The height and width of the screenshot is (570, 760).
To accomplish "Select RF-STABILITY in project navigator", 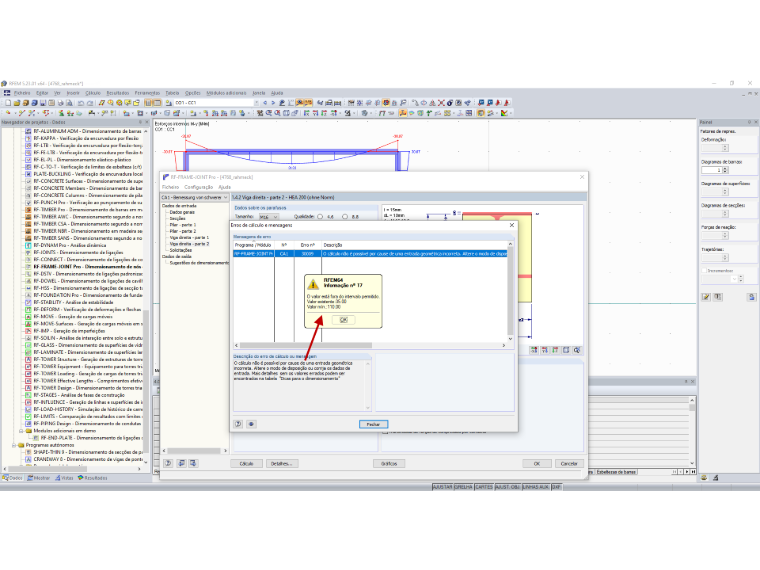I will pos(73,302).
